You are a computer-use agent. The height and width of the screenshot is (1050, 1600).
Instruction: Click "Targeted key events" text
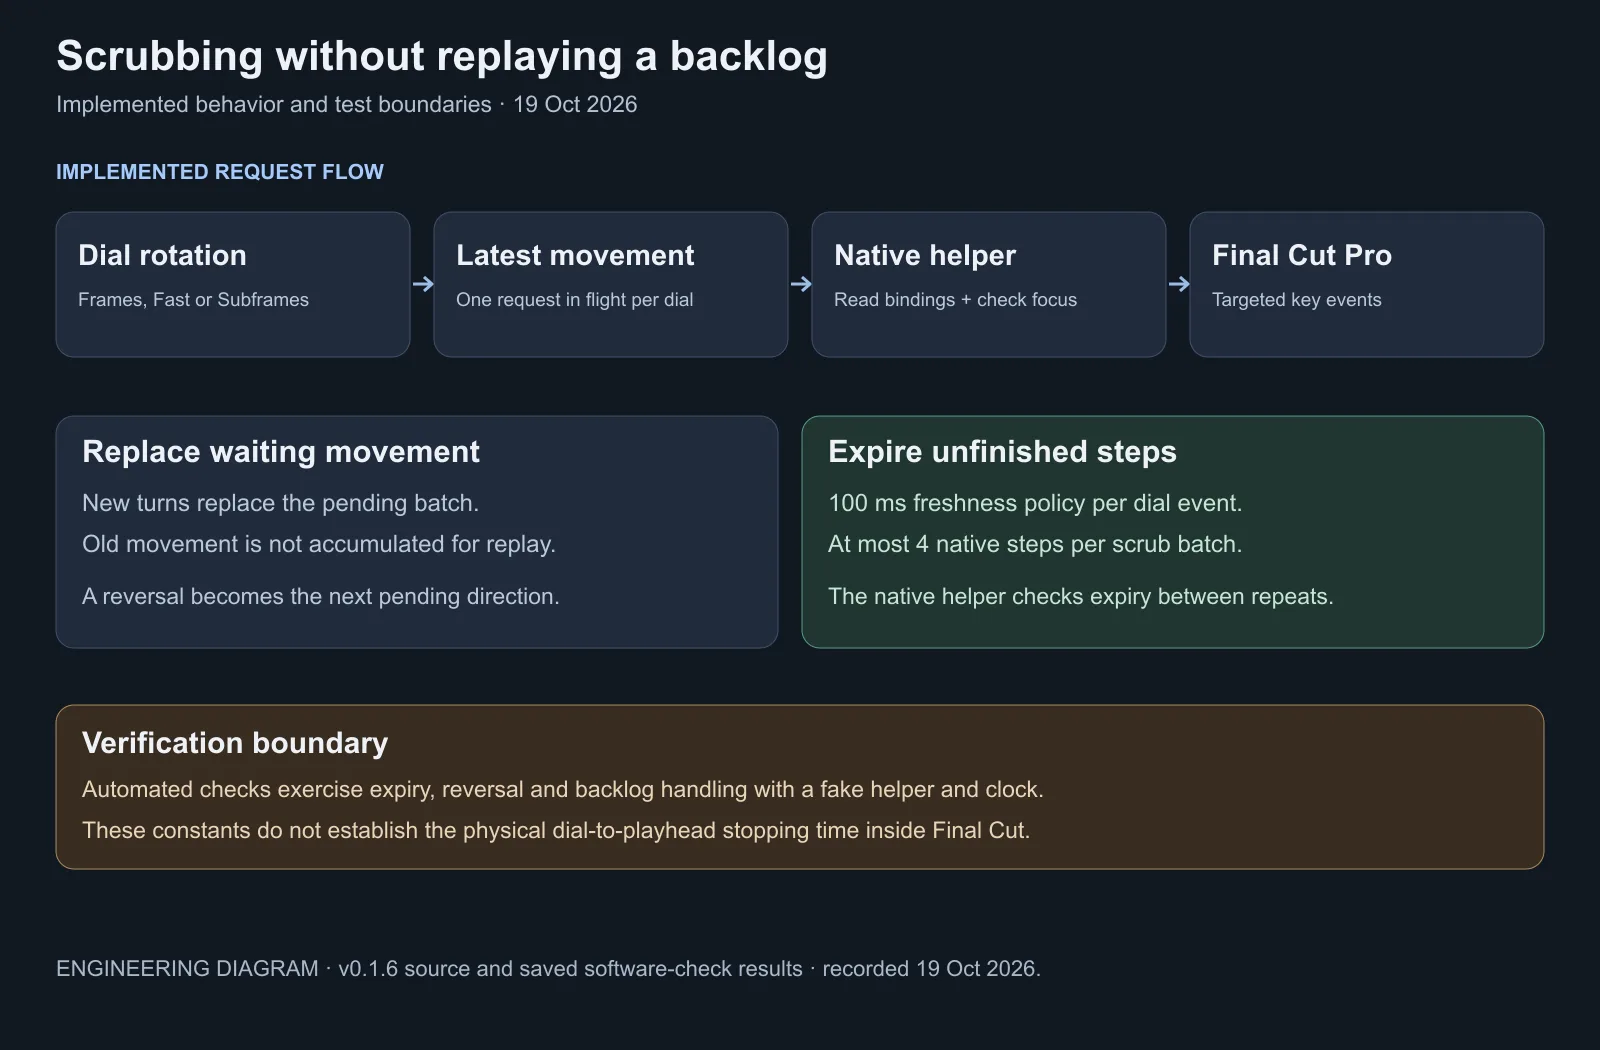[1297, 299]
